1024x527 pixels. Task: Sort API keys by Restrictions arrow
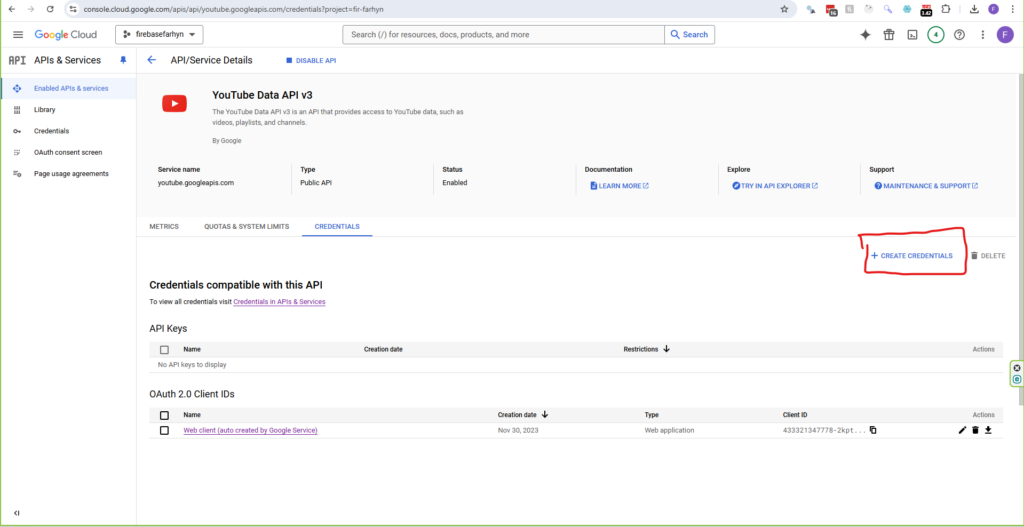click(666, 349)
